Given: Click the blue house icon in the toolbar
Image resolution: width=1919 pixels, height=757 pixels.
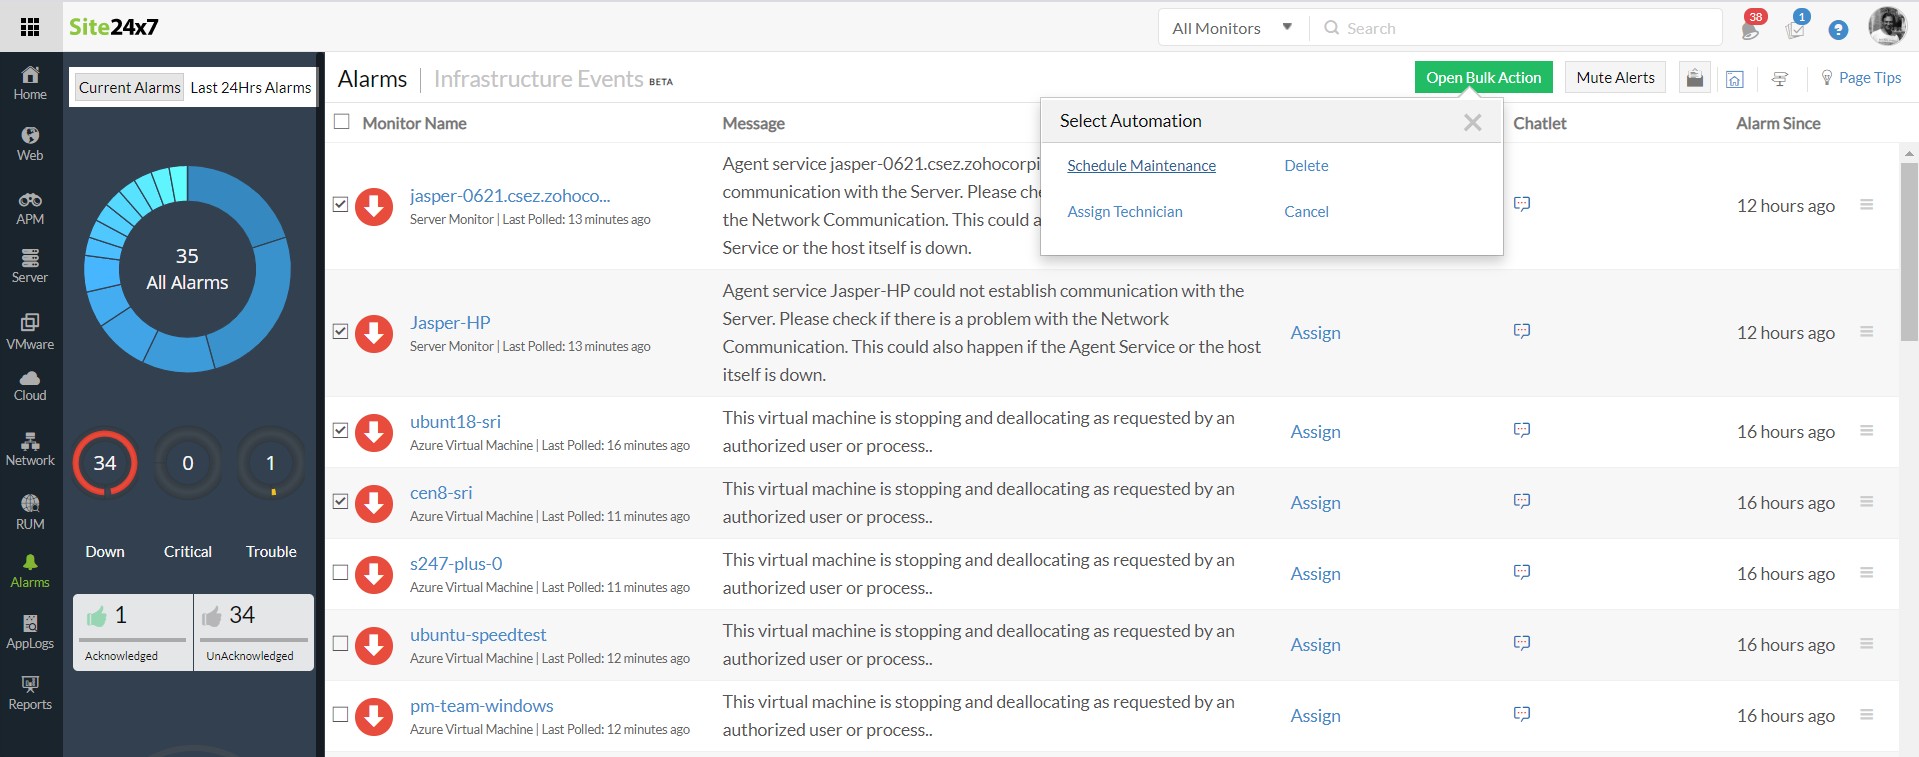Looking at the screenshot, I should click(x=1735, y=79).
